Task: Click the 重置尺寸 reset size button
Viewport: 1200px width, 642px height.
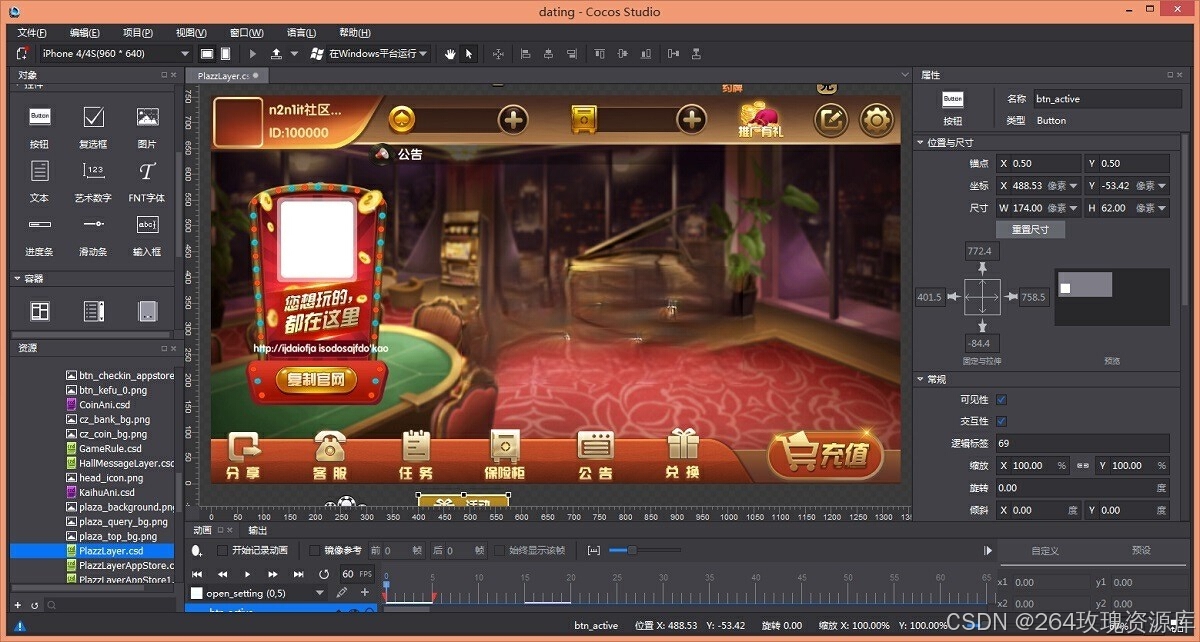Action: coord(1031,229)
